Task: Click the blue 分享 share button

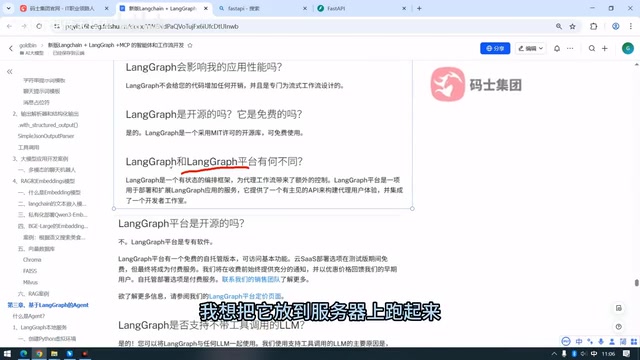Action: pyautogui.click(x=495, y=48)
